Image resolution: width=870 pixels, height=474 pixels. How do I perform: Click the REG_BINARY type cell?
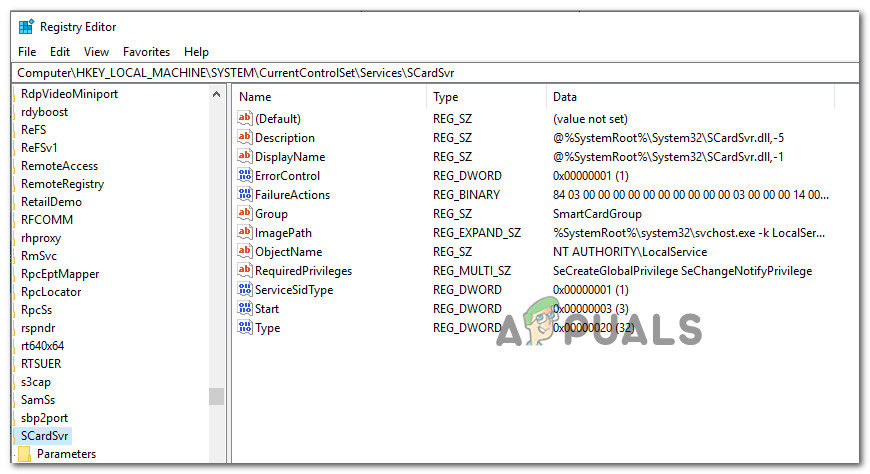point(466,195)
